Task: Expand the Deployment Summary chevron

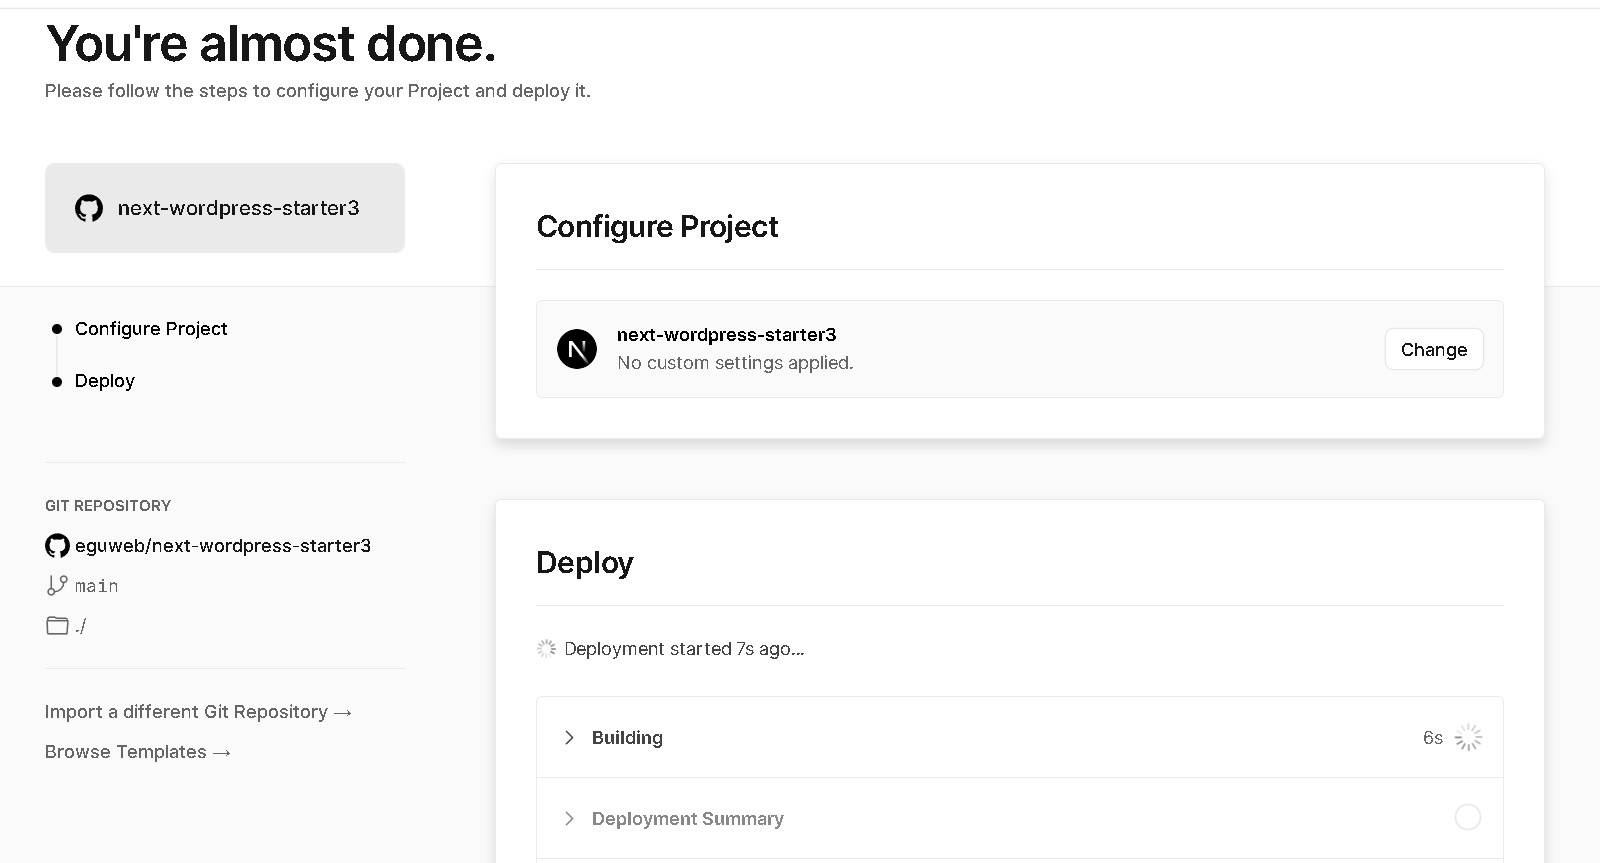Action: 569,818
